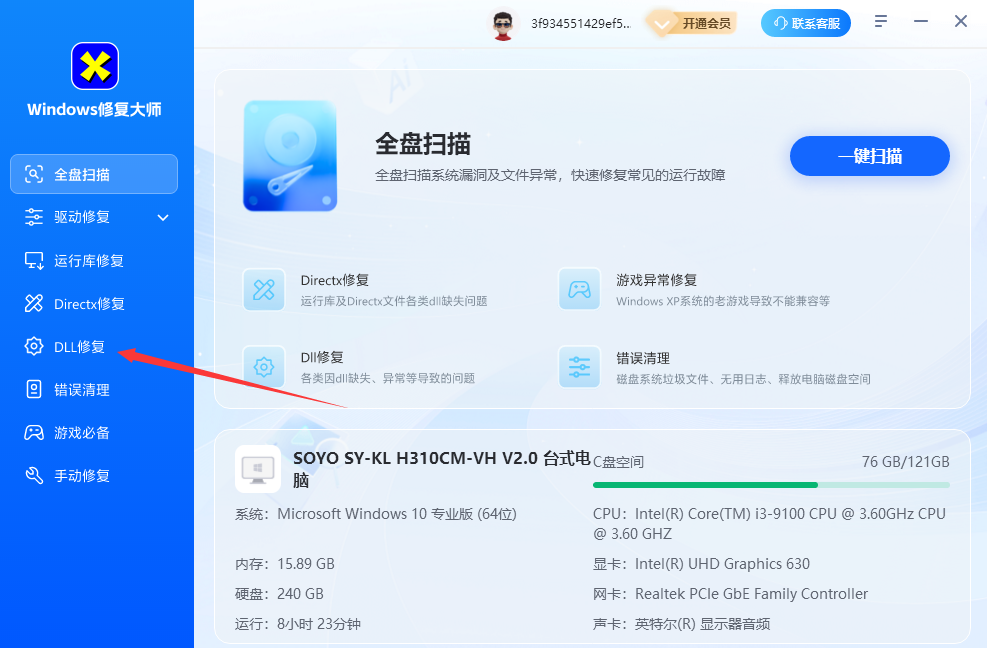Click the 运行库修复 monitor icon in sidebar
Image resolution: width=987 pixels, height=648 pixels.
click(x=34, y=260)
